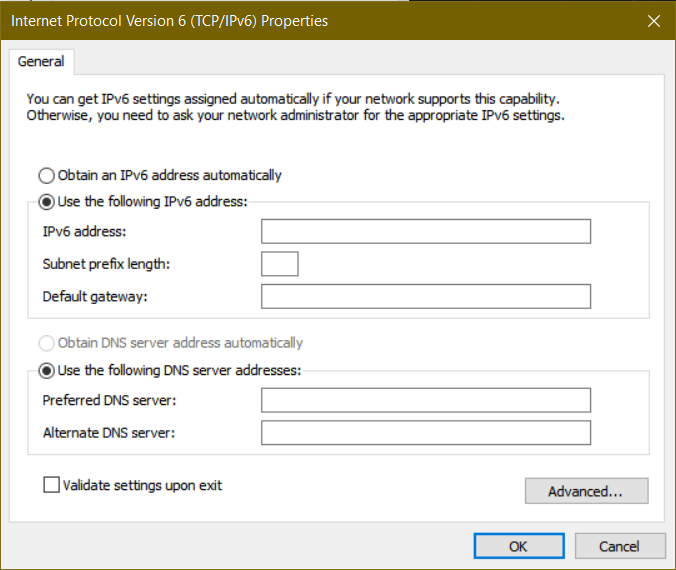Screen dimensions: 676x570
Task: Click the Cancel button
Action: point(620,546)
